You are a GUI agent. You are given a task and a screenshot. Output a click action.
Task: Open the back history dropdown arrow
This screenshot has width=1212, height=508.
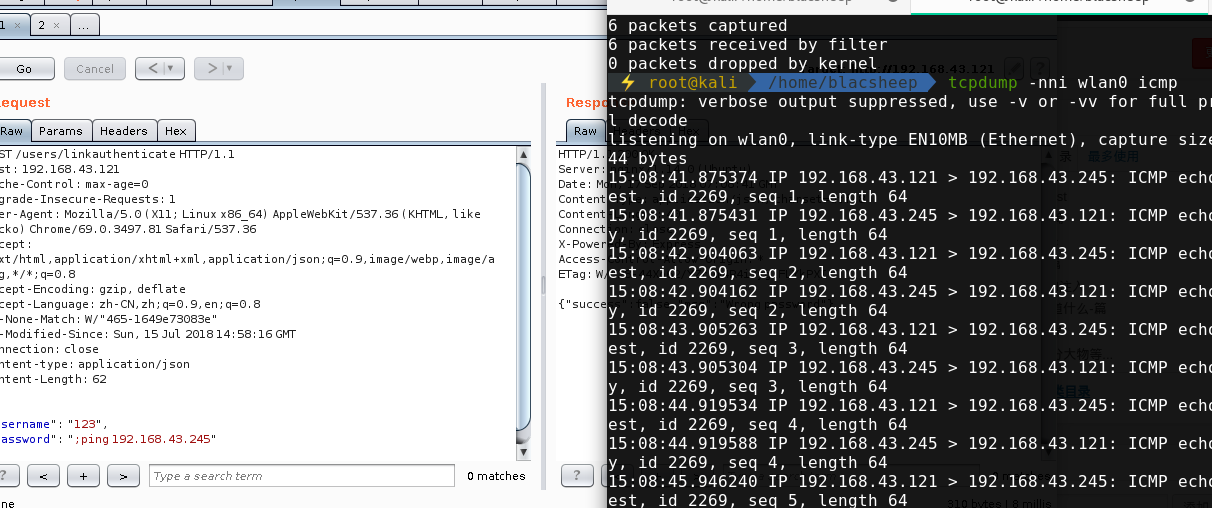[x=171, y=69]
